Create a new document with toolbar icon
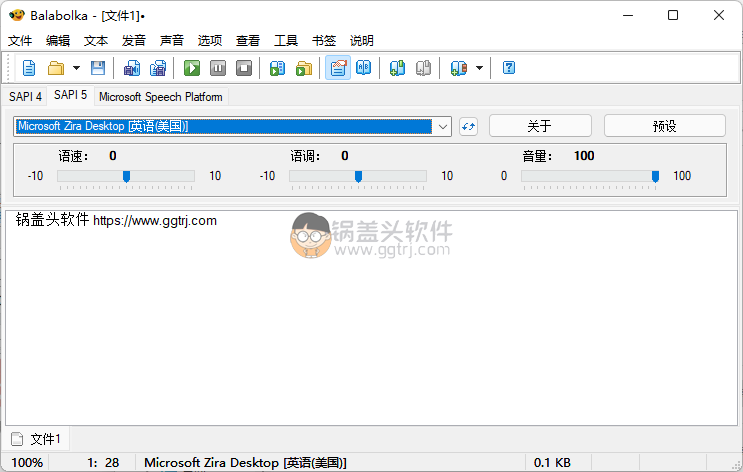This screenshot has width=743, height=472. coord(29,68)
